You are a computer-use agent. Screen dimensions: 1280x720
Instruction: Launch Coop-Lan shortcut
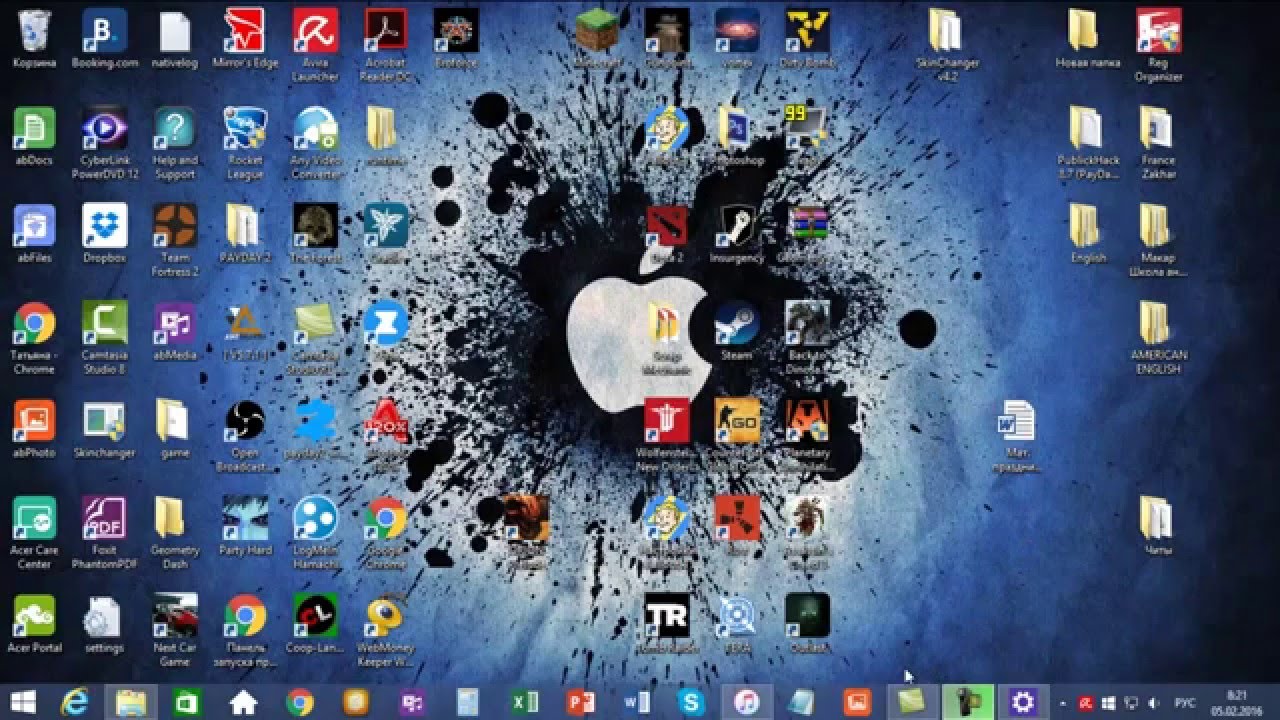click(315, 616)
